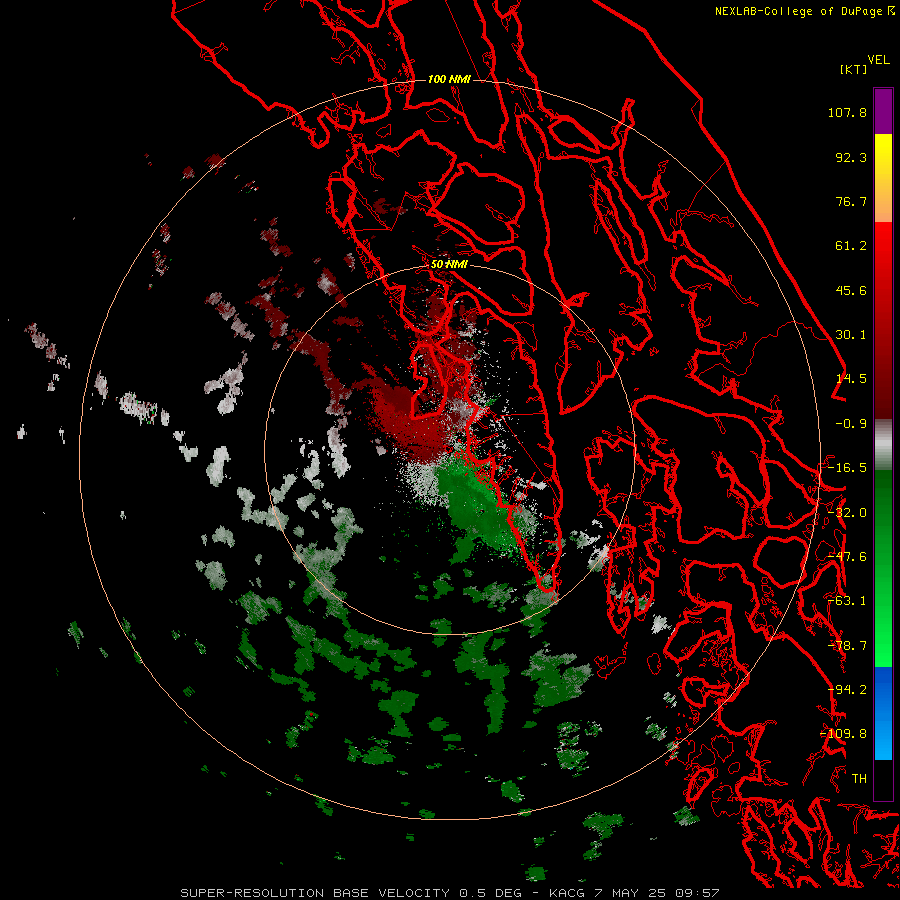900x900 pixels.
Task: Select the -63.1 scale value
Action: (847, 601)
